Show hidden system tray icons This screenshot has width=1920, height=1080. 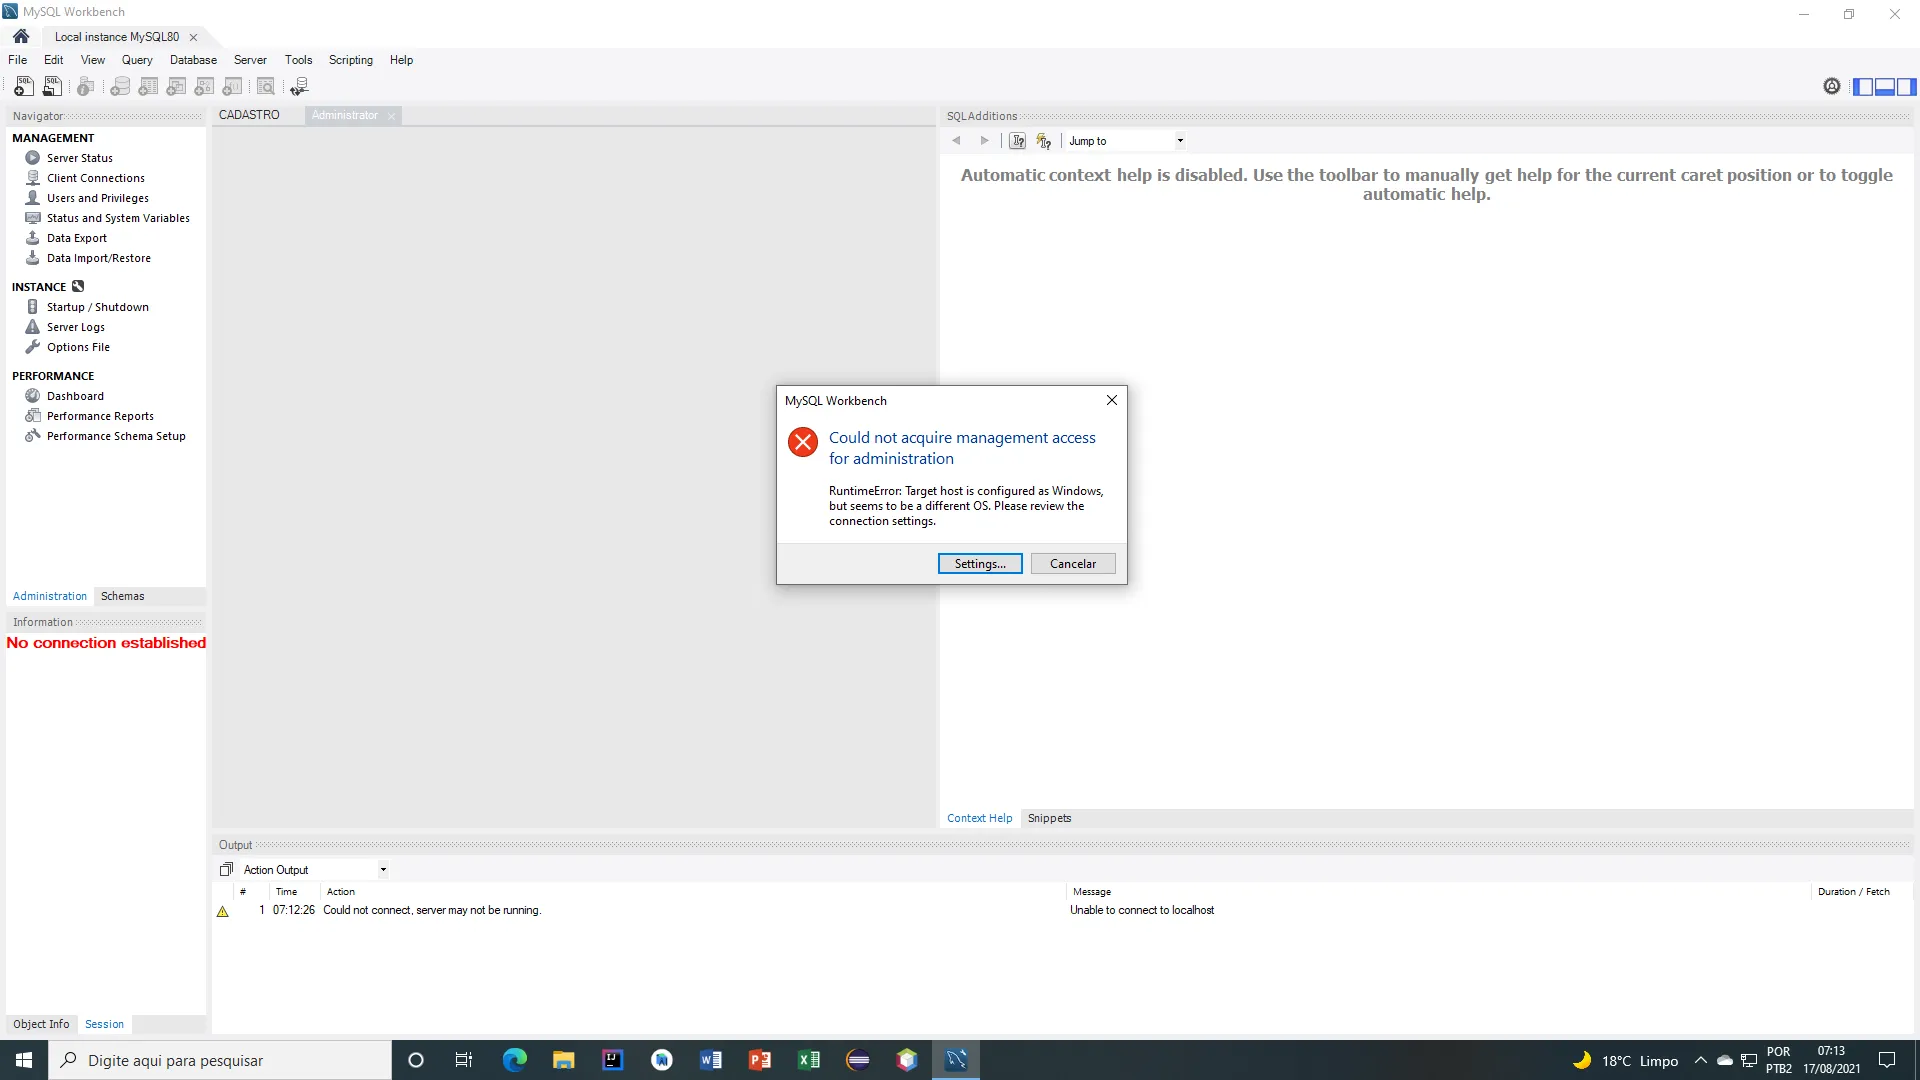click(1700, 1060)
